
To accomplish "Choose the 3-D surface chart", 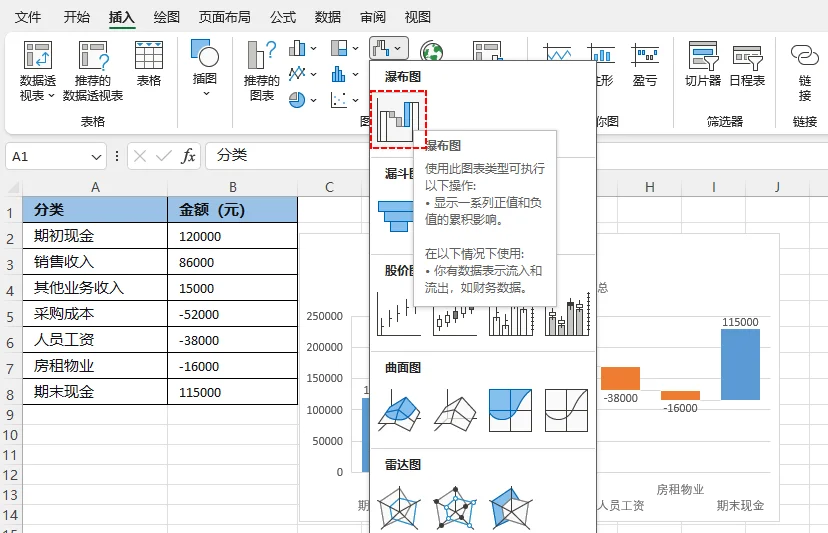I will pos(399,410).
